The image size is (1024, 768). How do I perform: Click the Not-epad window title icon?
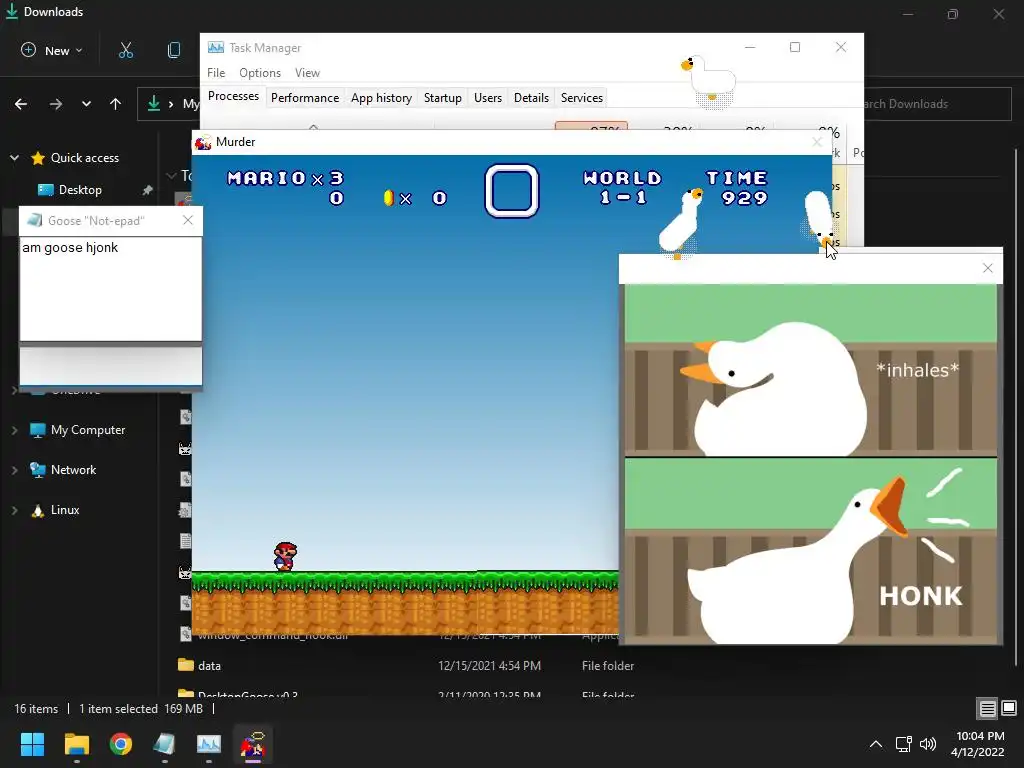click(x=35, y=221)
